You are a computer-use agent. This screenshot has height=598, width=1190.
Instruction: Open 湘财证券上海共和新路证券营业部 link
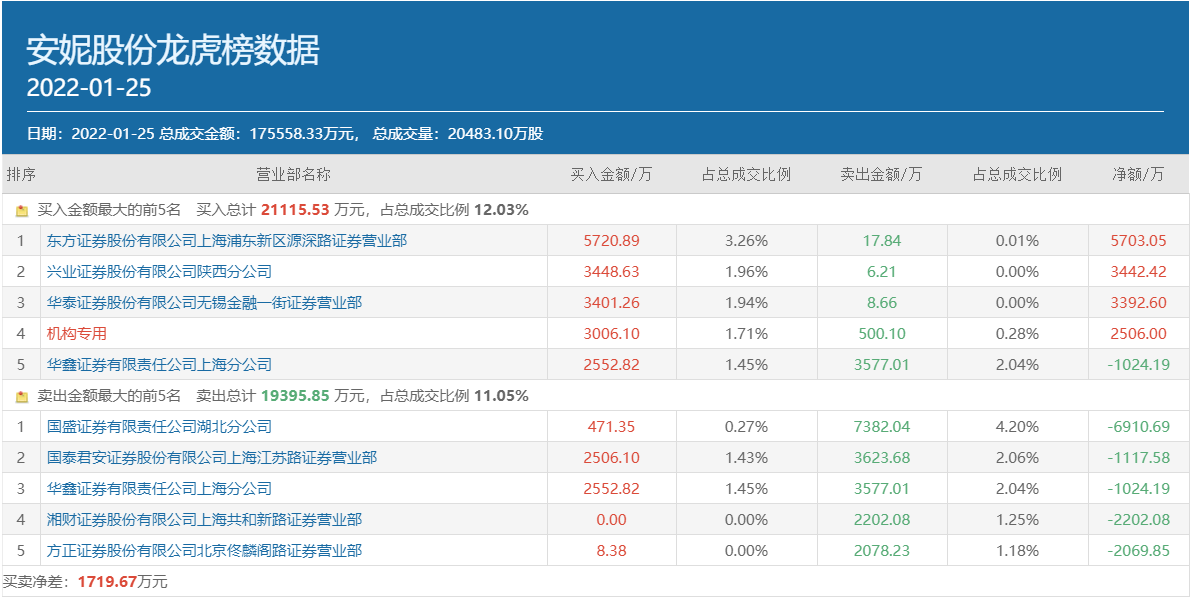tap(204, 520)
